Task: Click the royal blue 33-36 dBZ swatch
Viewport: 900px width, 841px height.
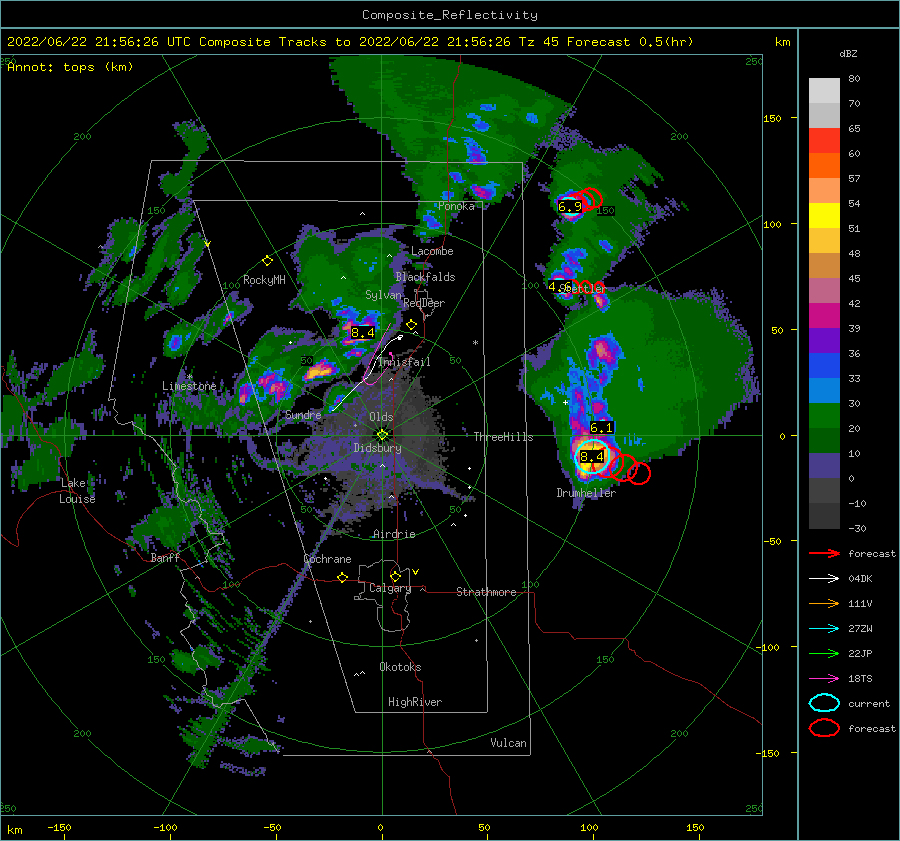Action: point(824,366)
